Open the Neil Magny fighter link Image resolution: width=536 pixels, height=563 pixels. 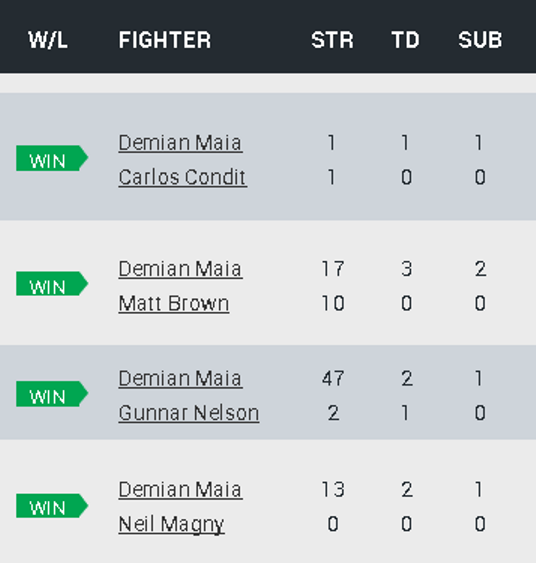(x=172, y=525)
